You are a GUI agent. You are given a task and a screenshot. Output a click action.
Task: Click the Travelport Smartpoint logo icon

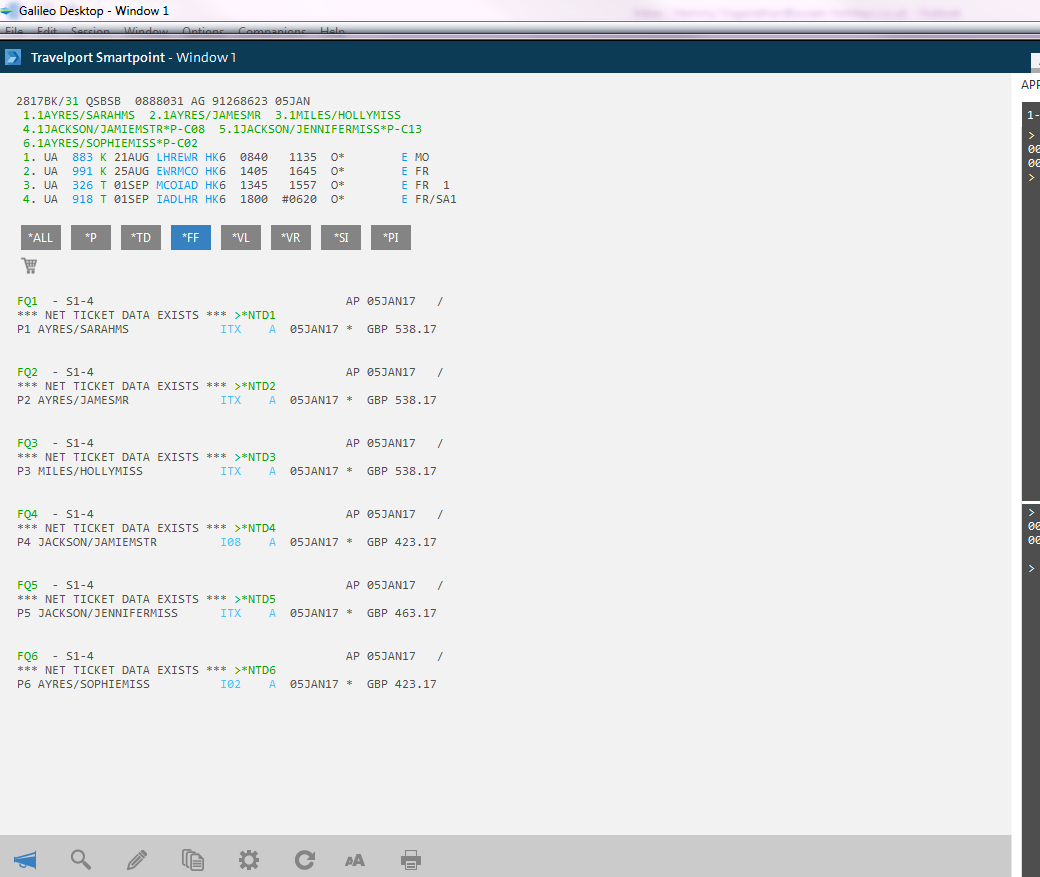pyautogui.click(x=13, y=57)
